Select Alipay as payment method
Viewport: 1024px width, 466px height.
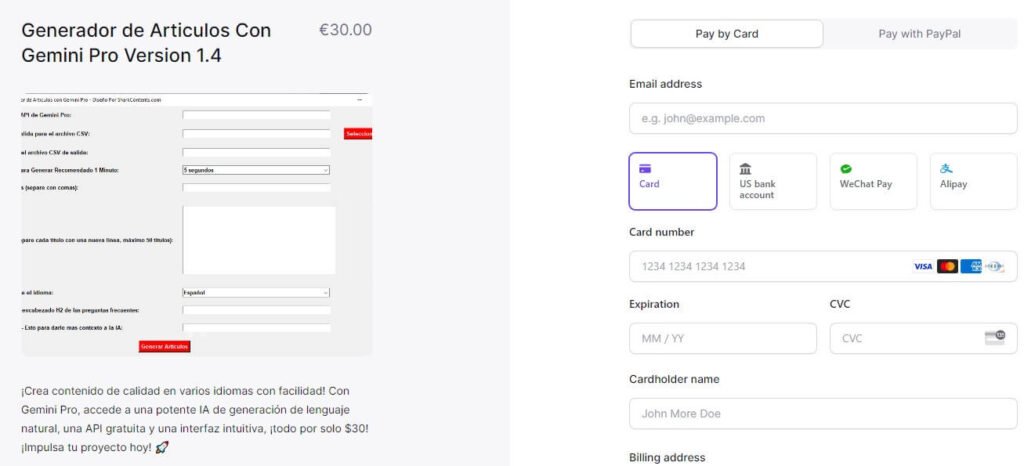[973, 181]
